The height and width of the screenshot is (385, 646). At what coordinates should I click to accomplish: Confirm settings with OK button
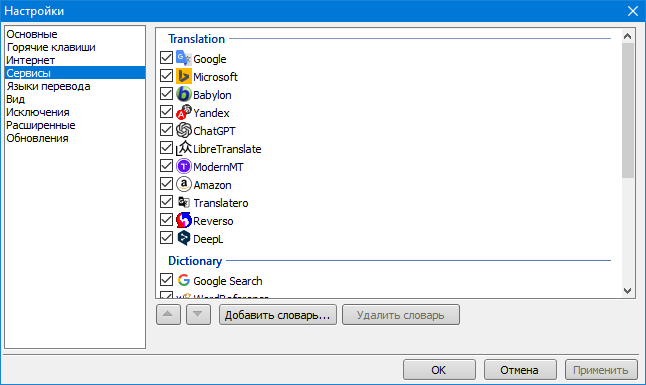click(x=439, y=370)
